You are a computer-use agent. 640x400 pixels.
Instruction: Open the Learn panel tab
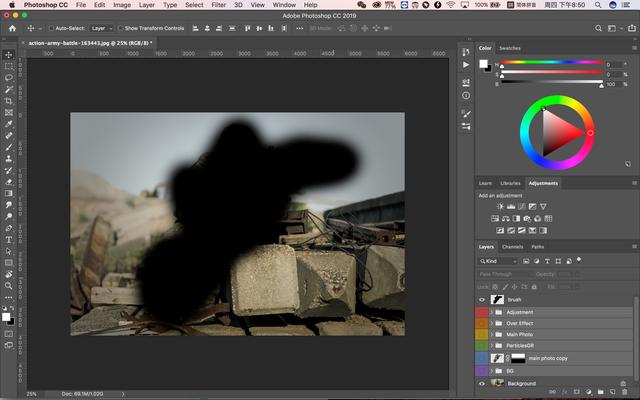(x=485, y=183)
